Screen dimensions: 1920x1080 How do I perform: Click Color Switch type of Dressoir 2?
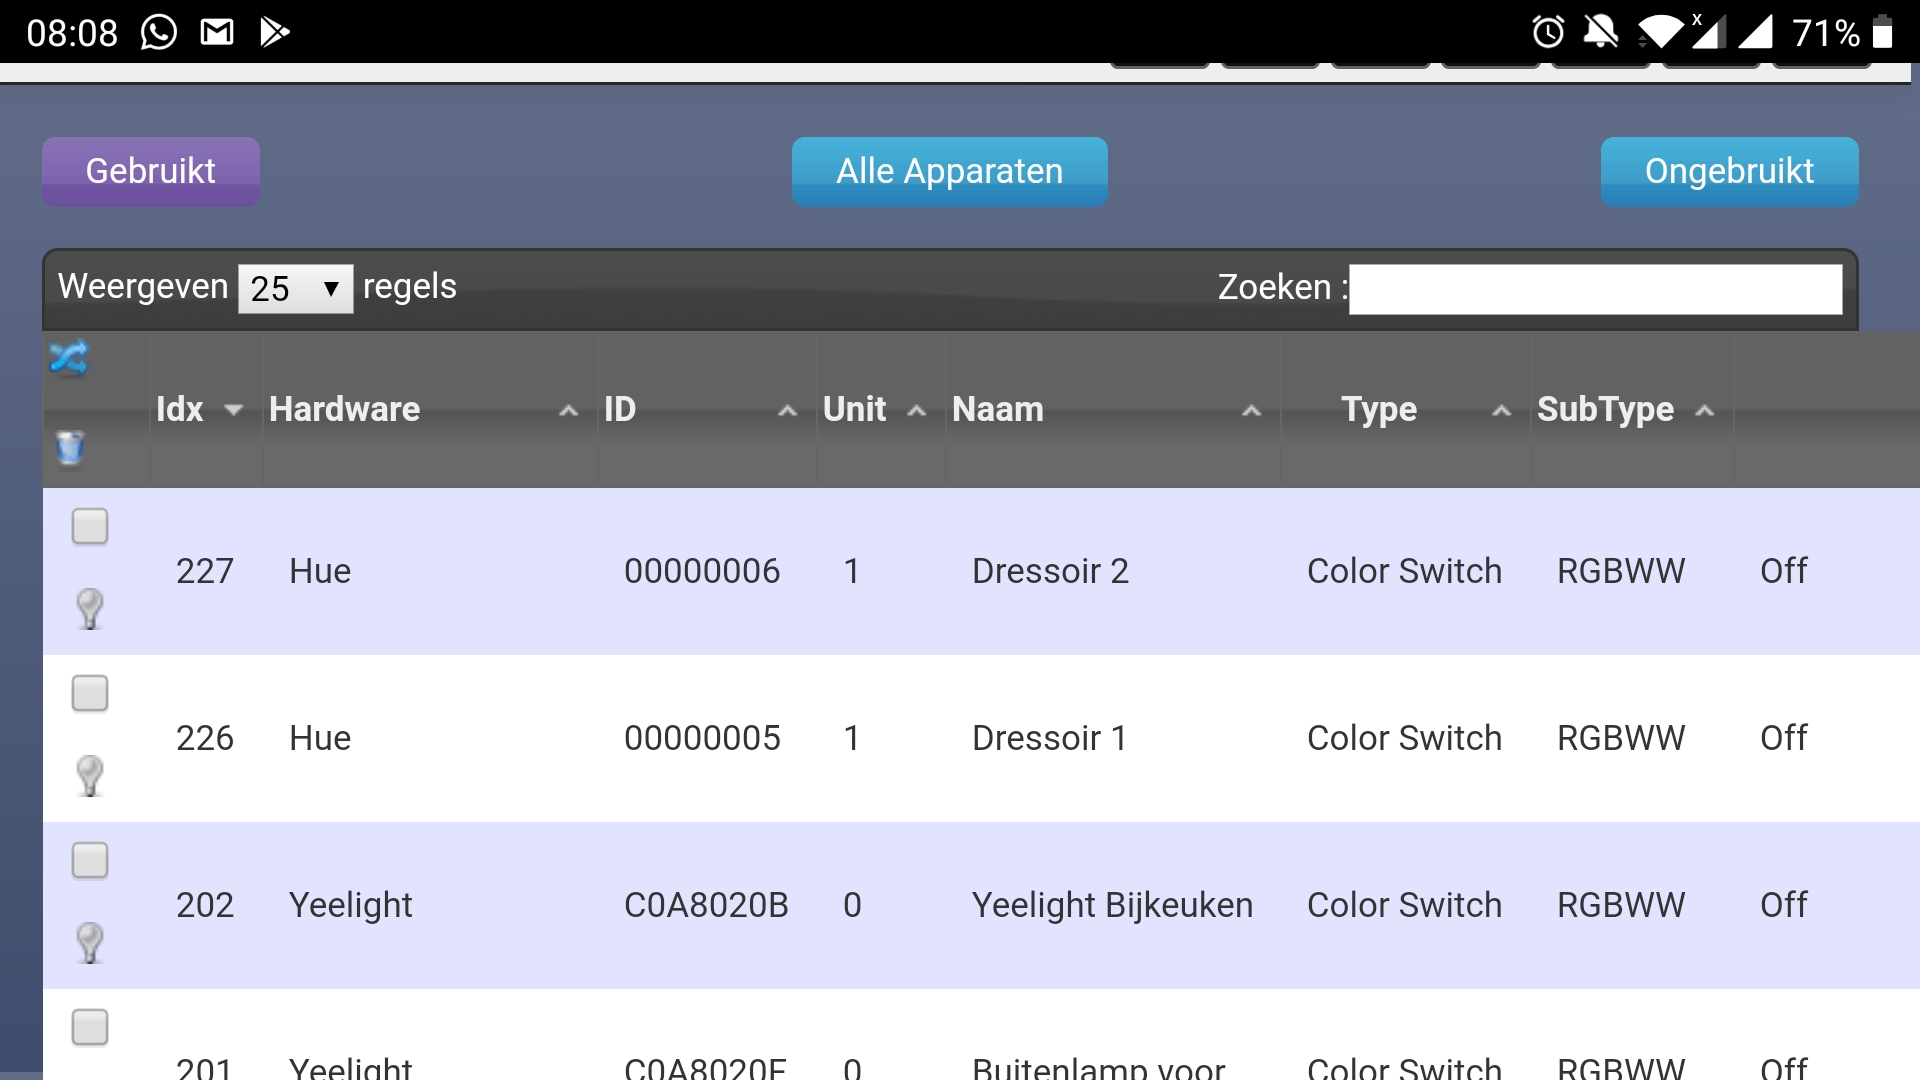(x=1404, y=571)
